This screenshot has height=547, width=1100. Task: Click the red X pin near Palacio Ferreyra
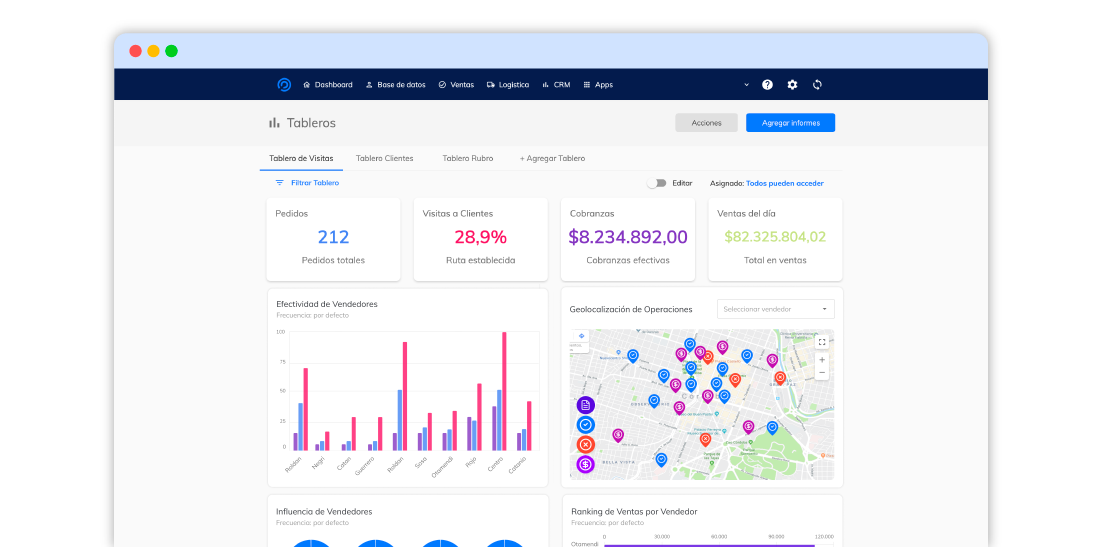tap(705, 440)
